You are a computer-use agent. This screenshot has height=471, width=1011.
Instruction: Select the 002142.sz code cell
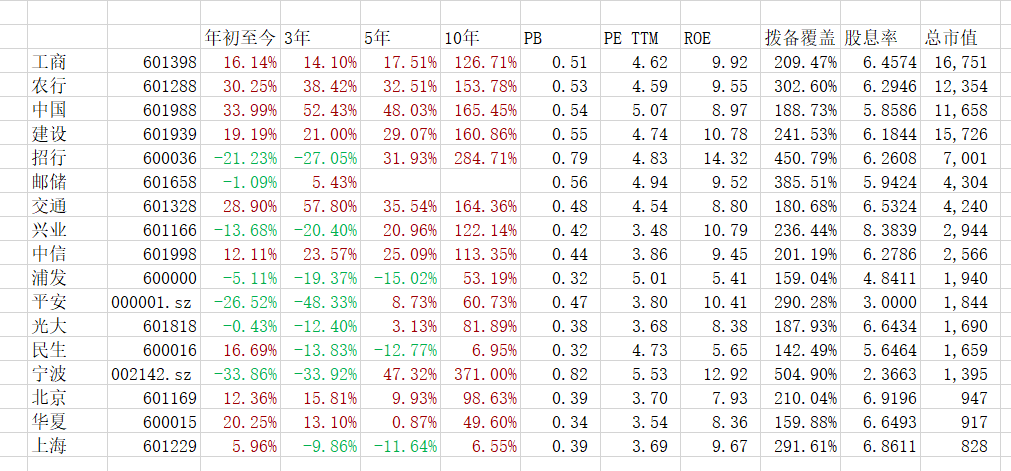152,374
